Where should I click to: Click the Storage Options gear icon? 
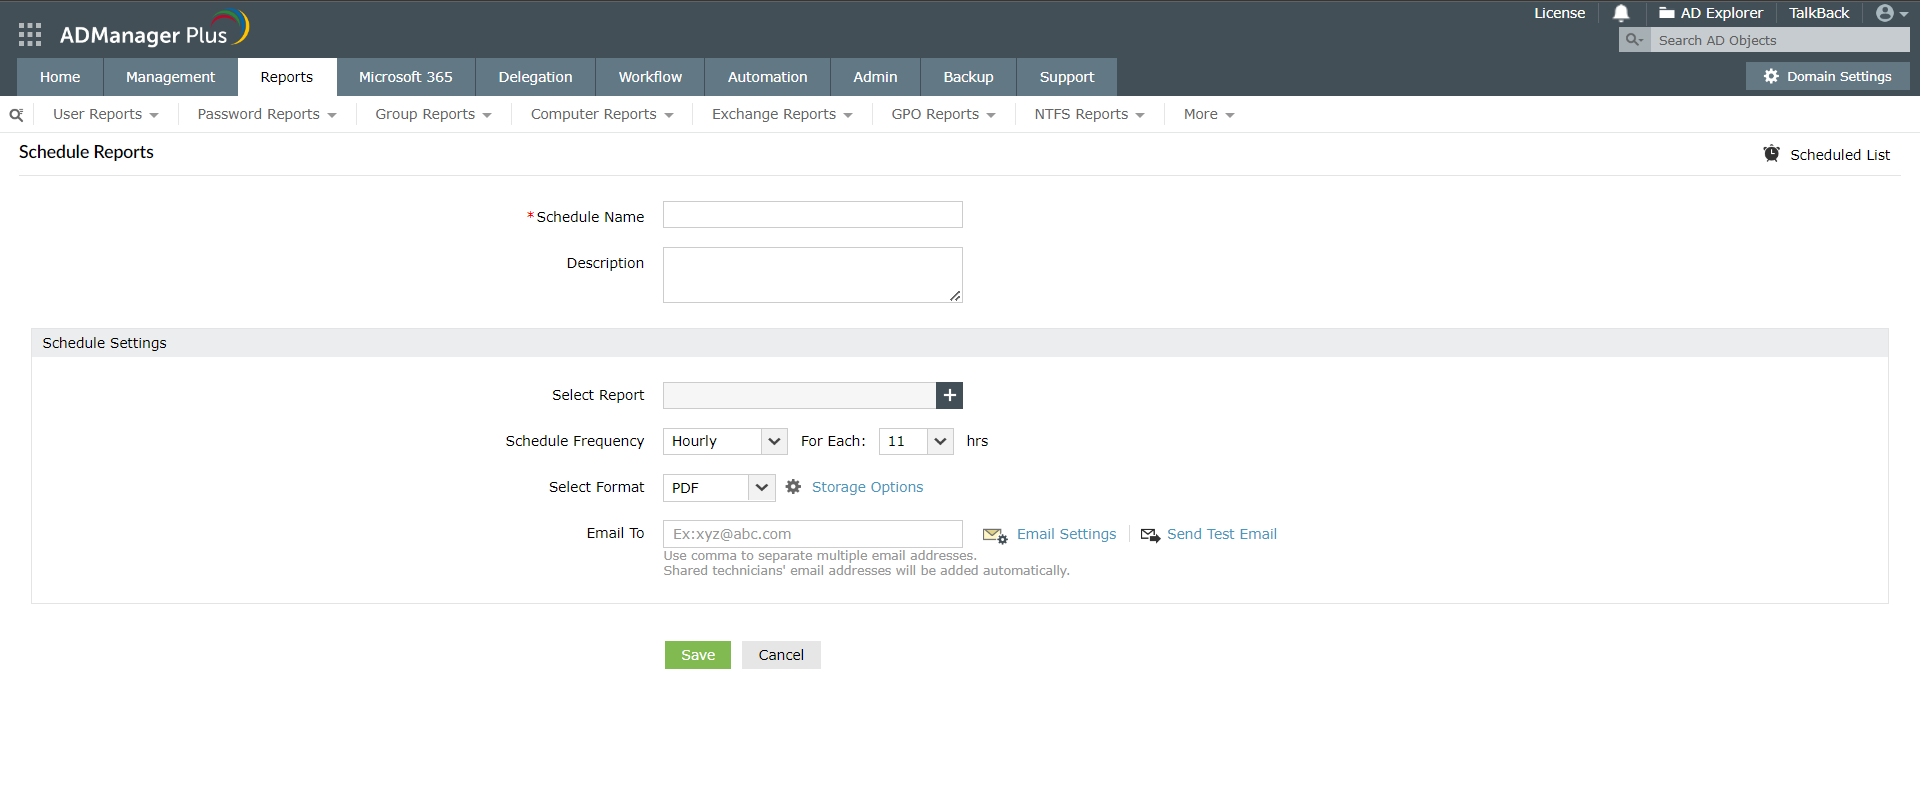pyautogui.click(x=793, y=487)
